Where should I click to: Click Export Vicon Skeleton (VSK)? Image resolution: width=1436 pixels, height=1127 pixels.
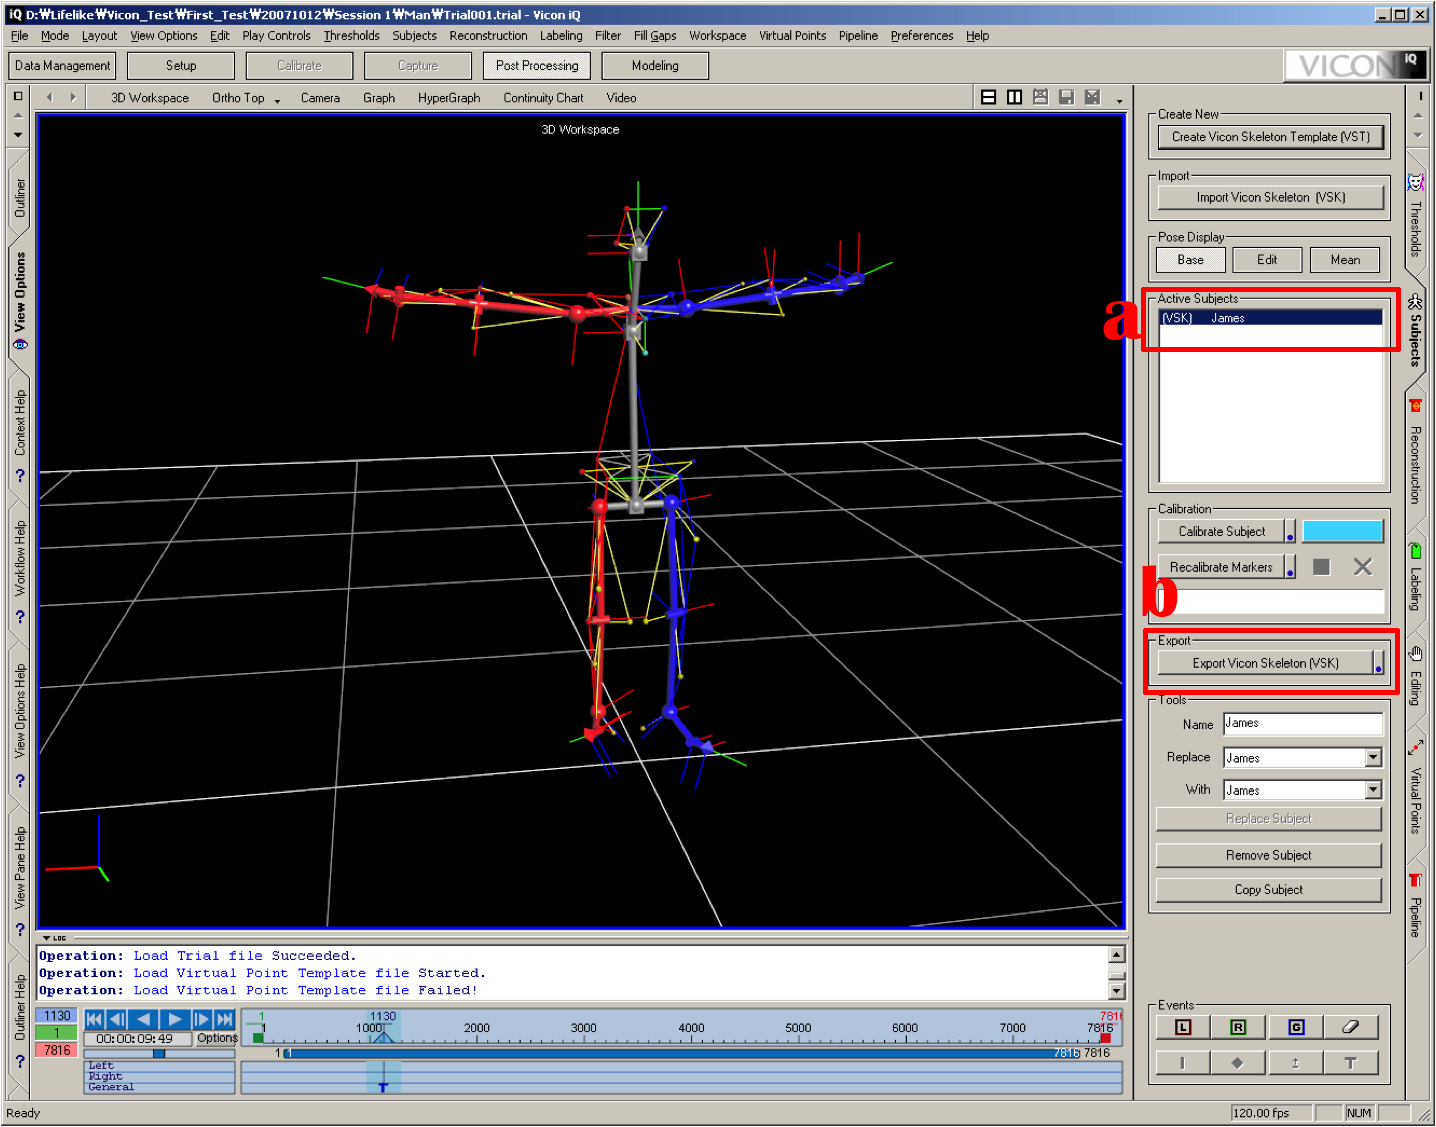click(1265, 663)
